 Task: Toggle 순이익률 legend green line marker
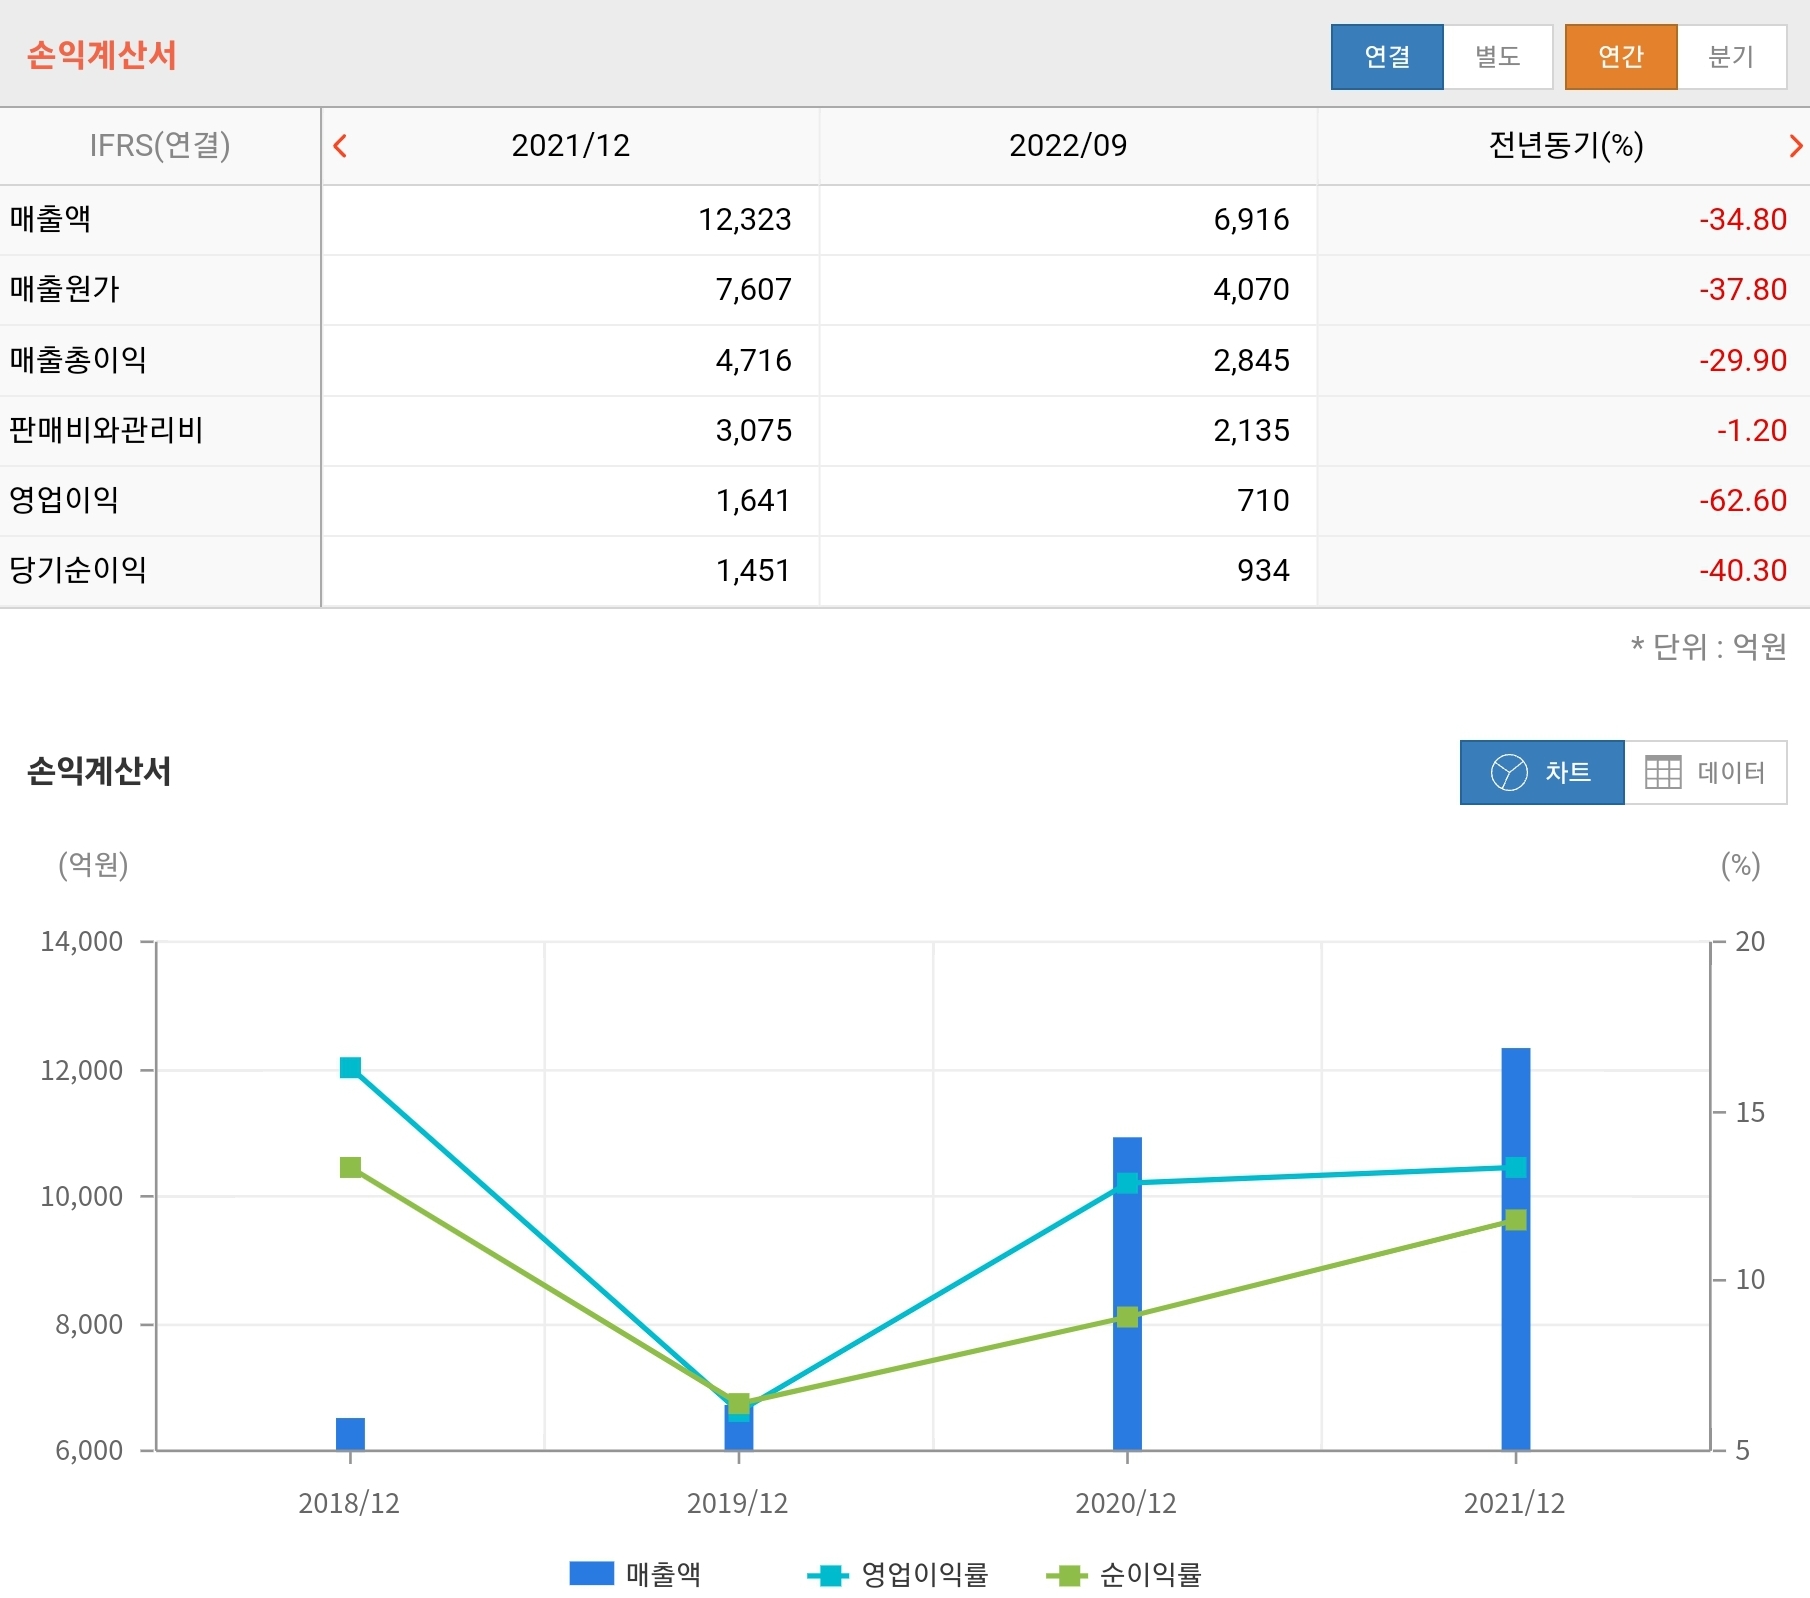[x=1066, y=1575]
